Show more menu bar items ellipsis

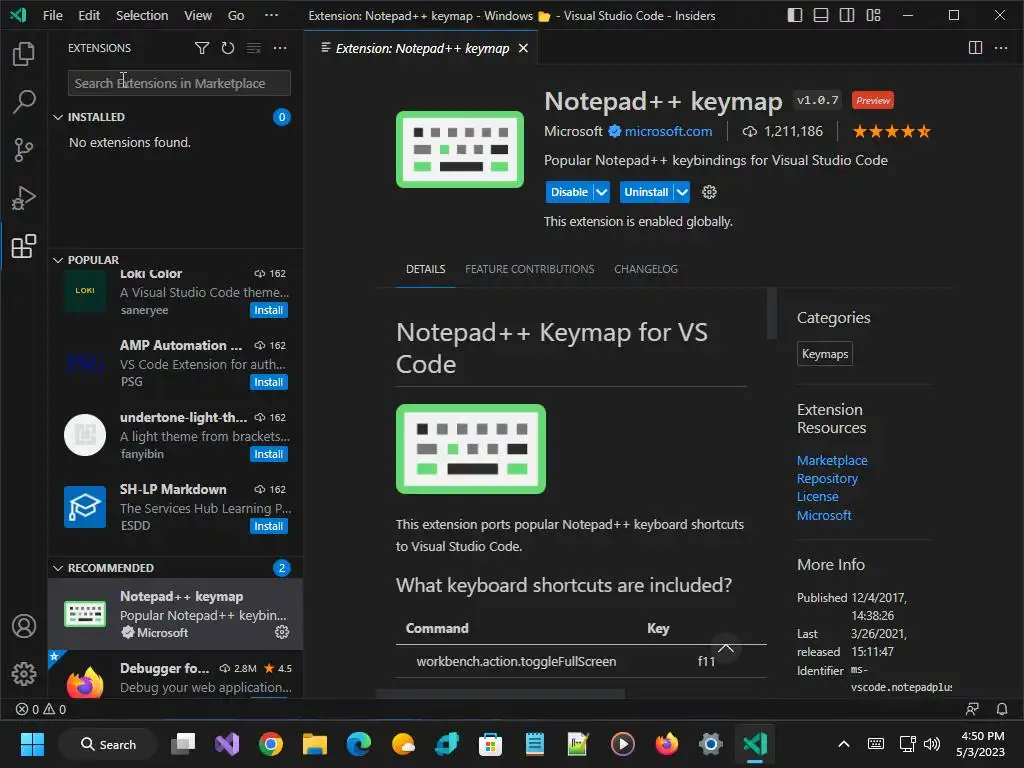(x=271, y=15)
